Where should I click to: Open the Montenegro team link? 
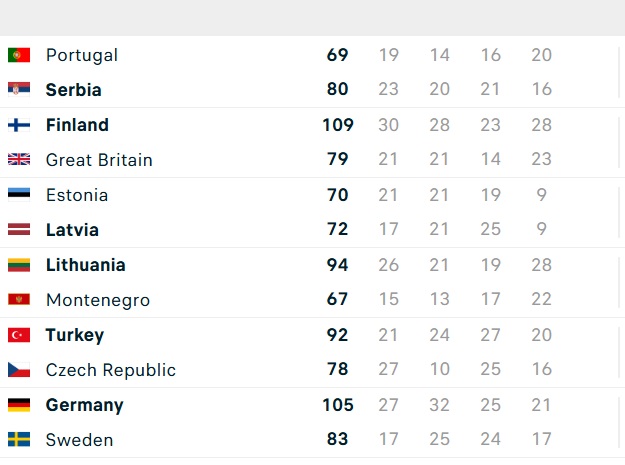pyautogui.click(x=98, y=300)
